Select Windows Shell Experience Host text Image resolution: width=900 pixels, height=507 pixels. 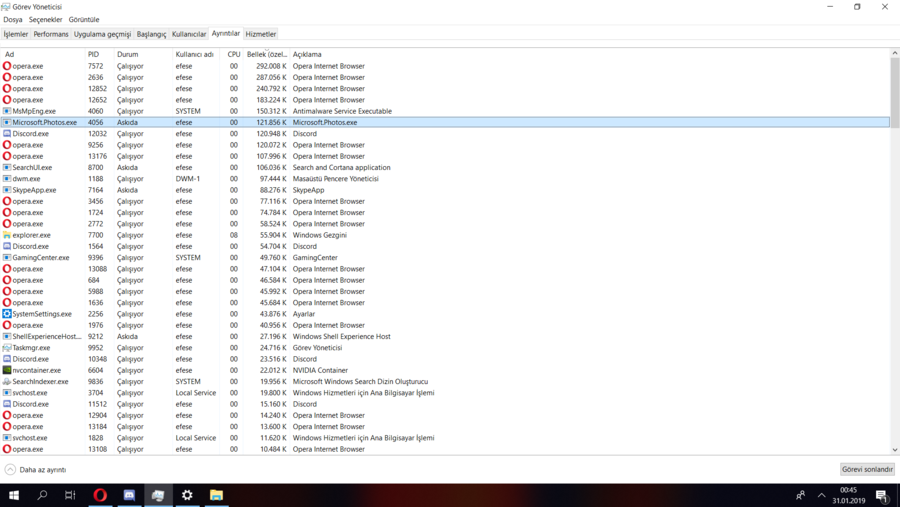pyautogui.click(x=341, y=336)
